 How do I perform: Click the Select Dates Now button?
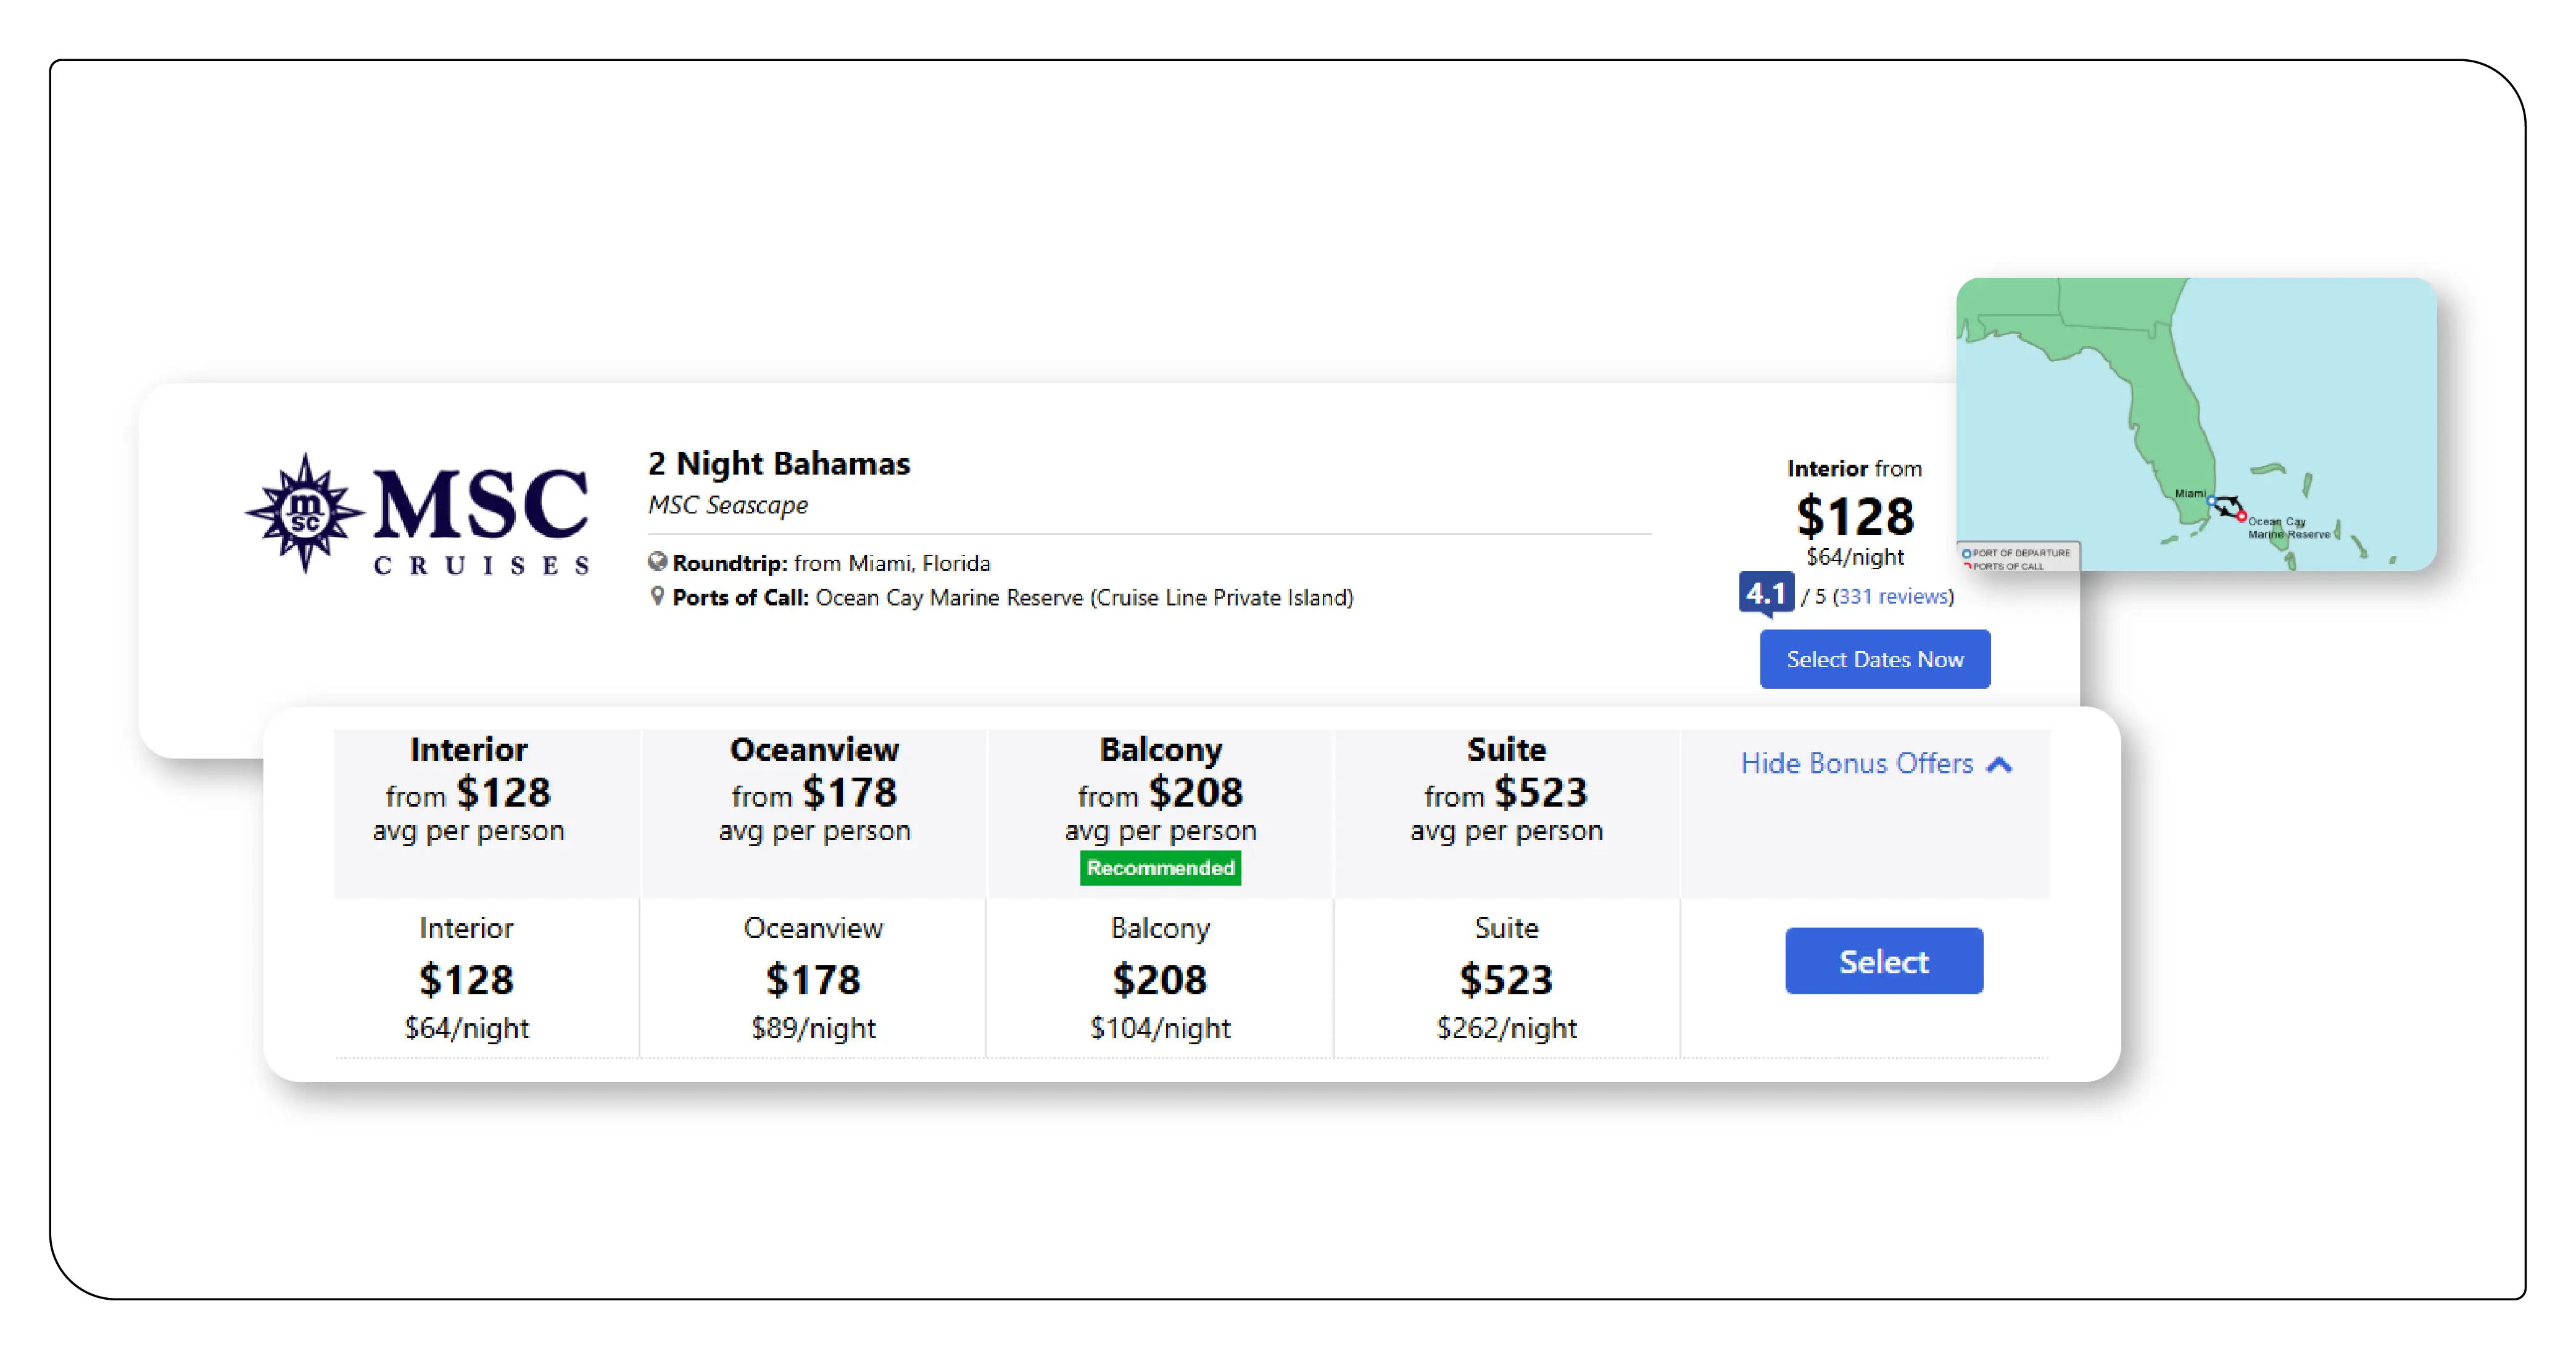tap(1874, 659)
